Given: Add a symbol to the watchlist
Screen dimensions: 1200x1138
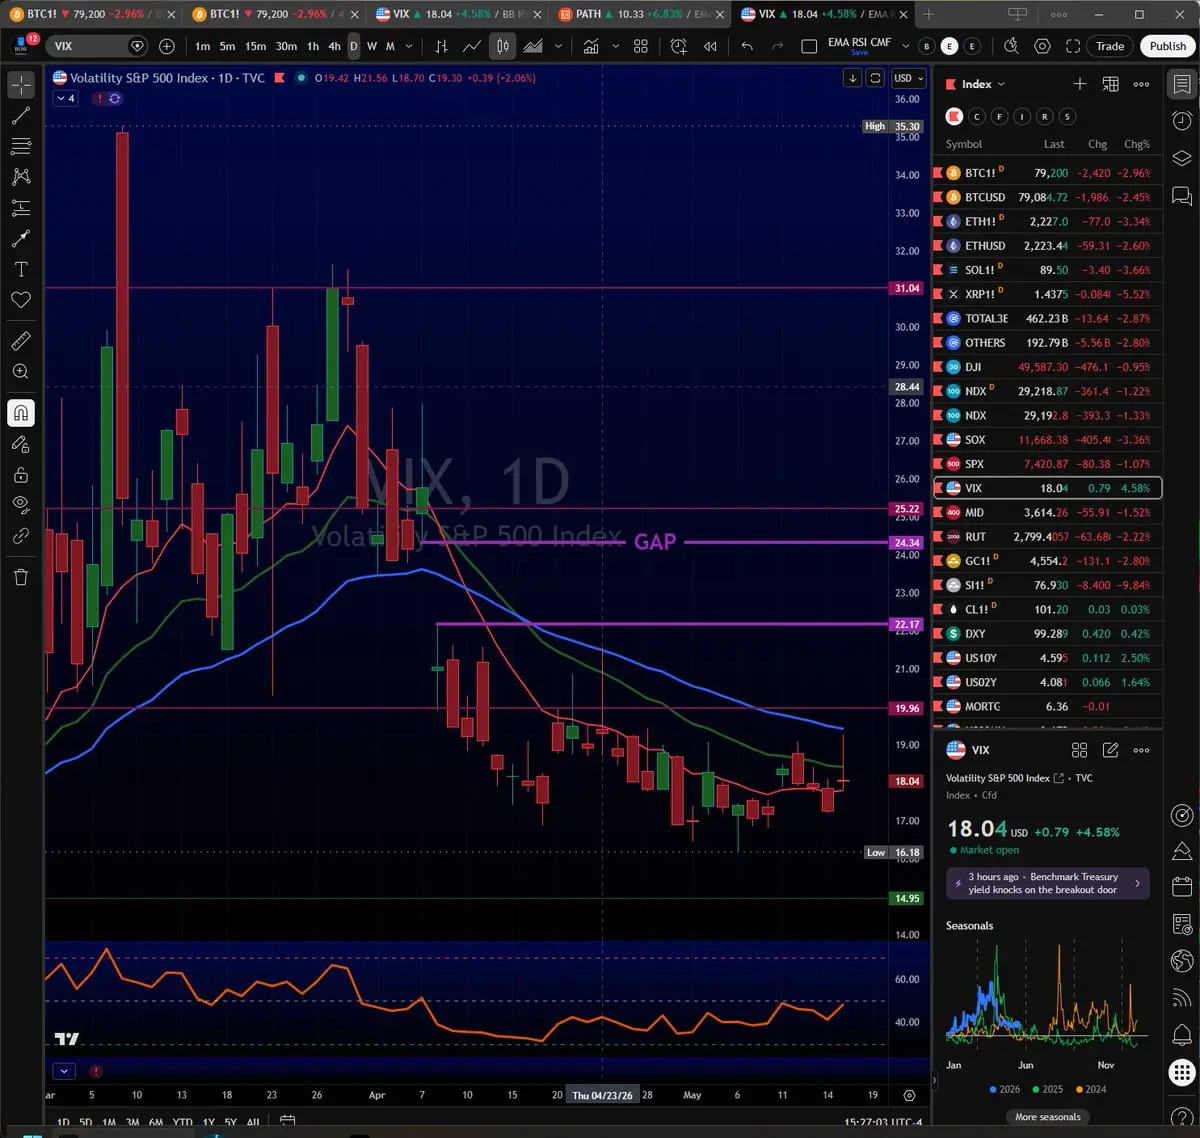Looking at the screenshot, I should (x=1079, y=84).
